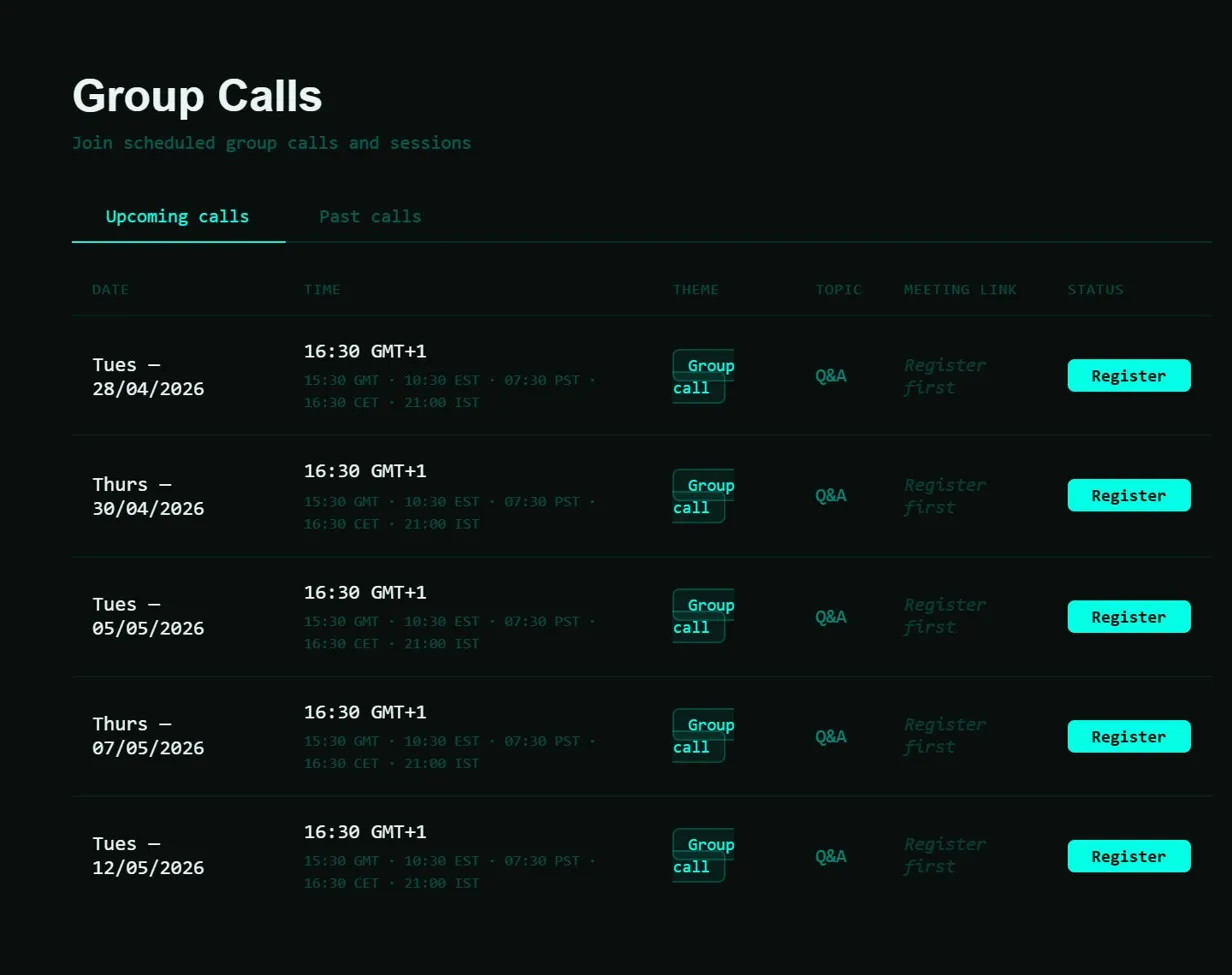
Task: Click the DATE column header
Action: (x=110, y=290)
